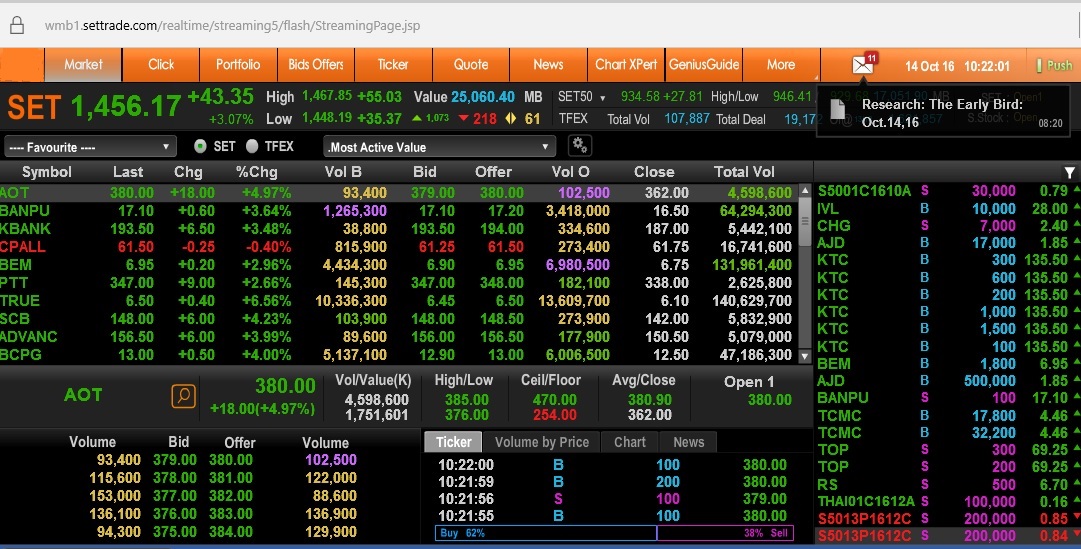Image resolution: width=1081 pixels, height=549 pixels.
Task: Click the ticker filter funnel icon
Action: pos(1069,172)
